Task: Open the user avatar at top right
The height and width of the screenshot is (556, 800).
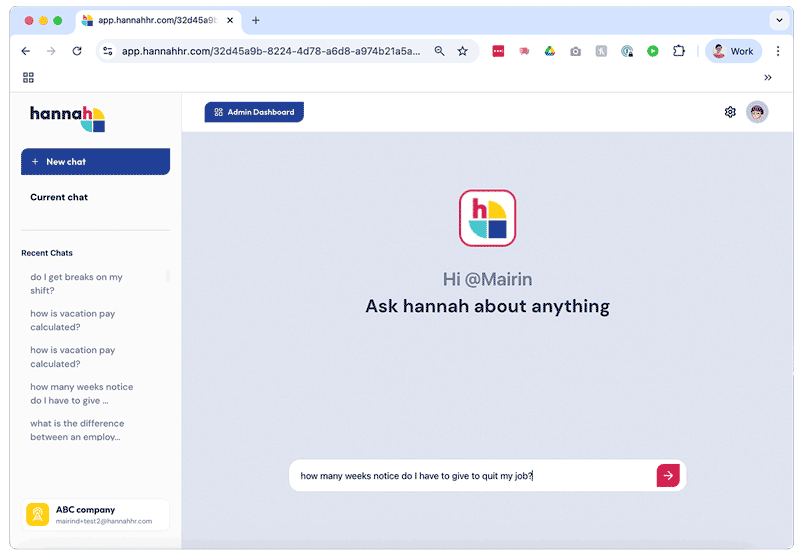Action: (757, 112)
